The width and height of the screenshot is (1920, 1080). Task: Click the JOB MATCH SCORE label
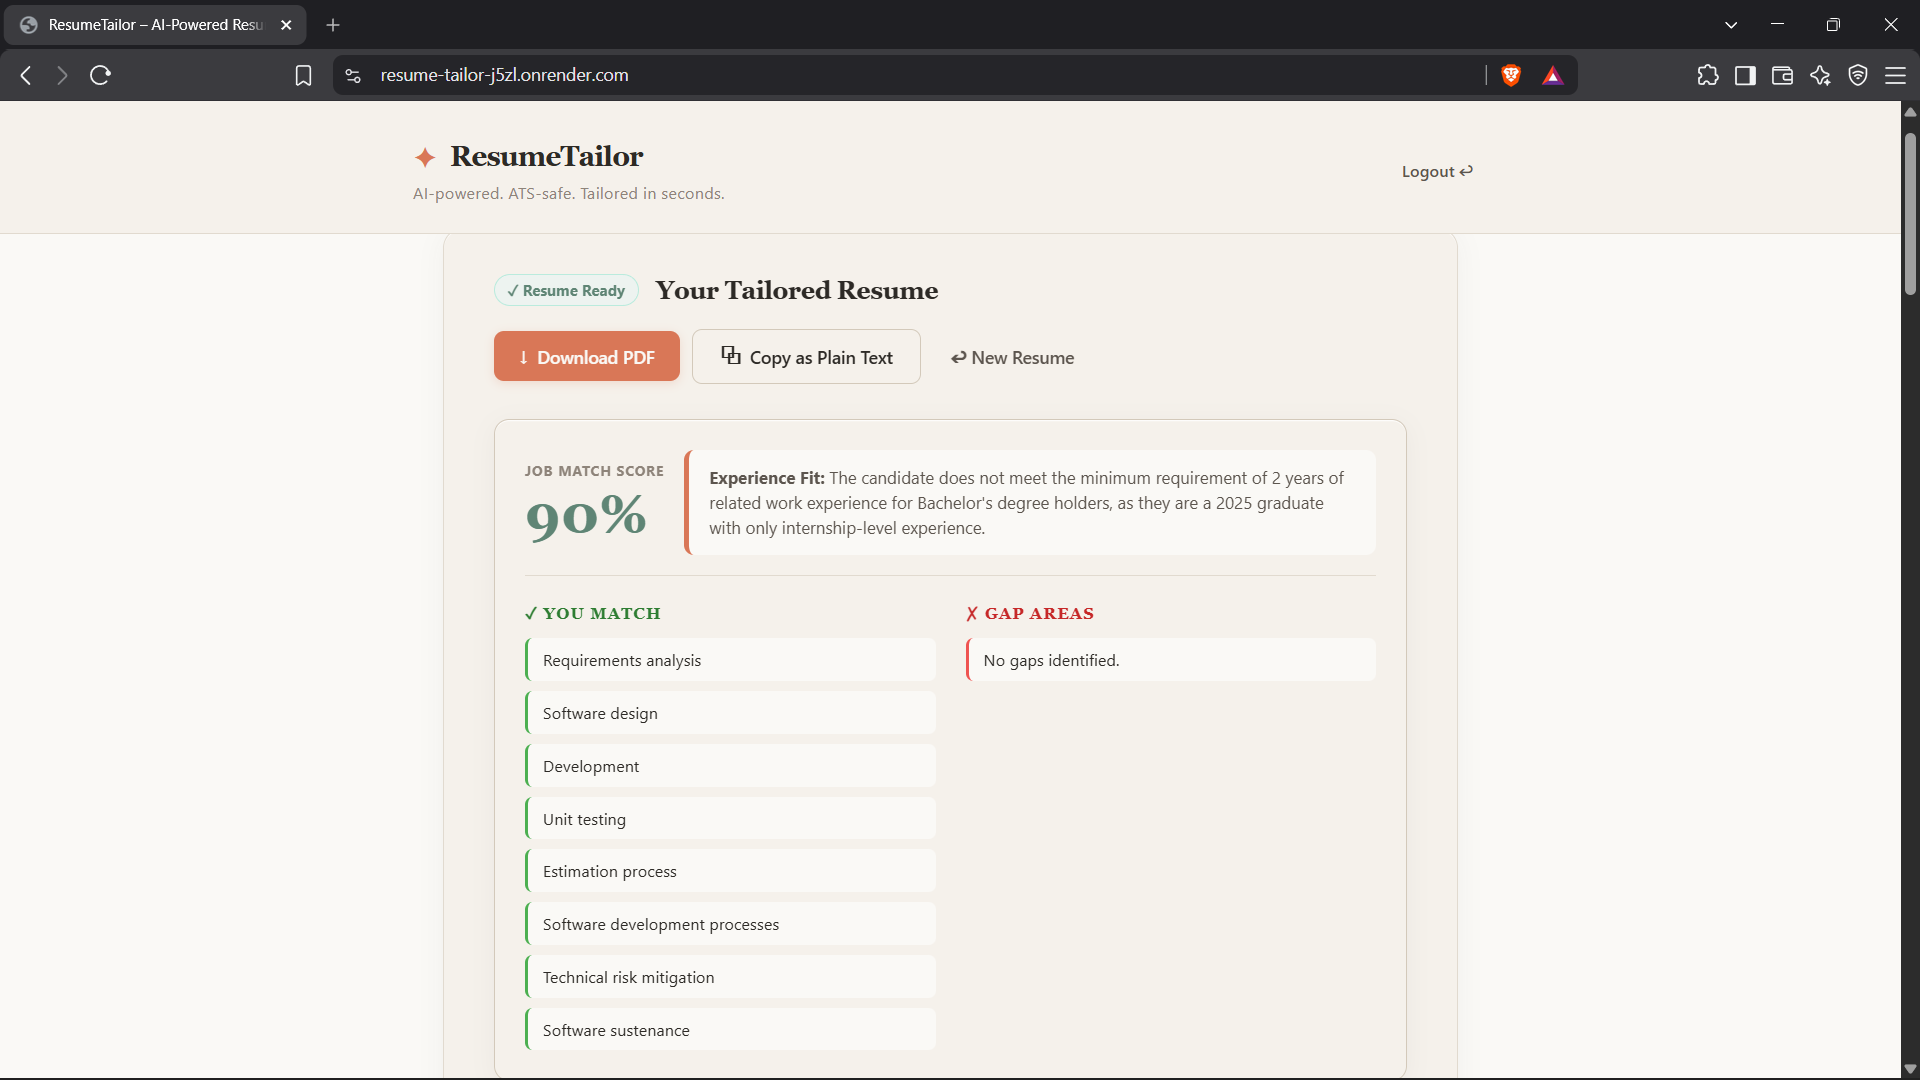(x=594, y=471)
